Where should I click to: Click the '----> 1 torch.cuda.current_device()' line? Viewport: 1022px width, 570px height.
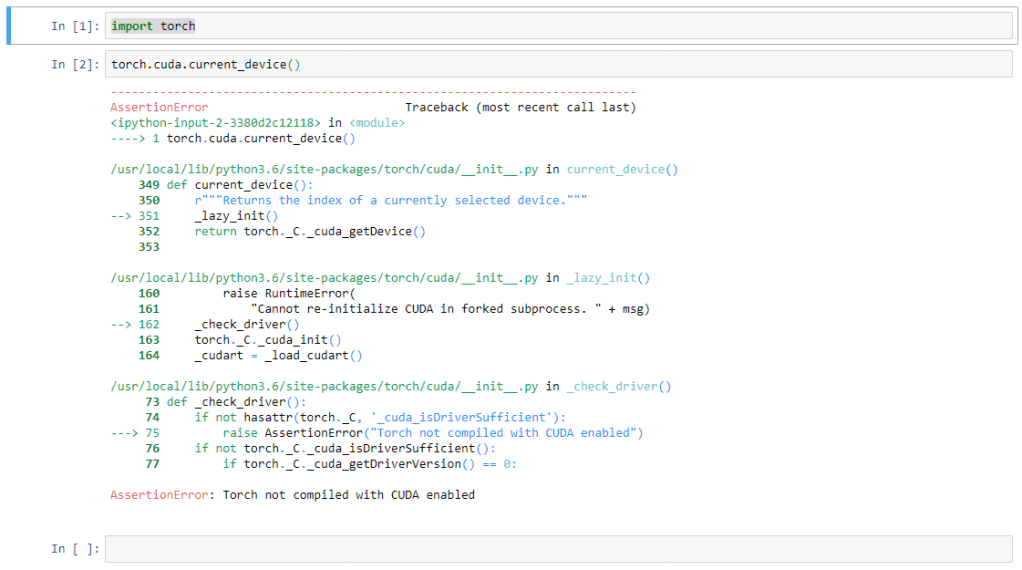(233, 138)
